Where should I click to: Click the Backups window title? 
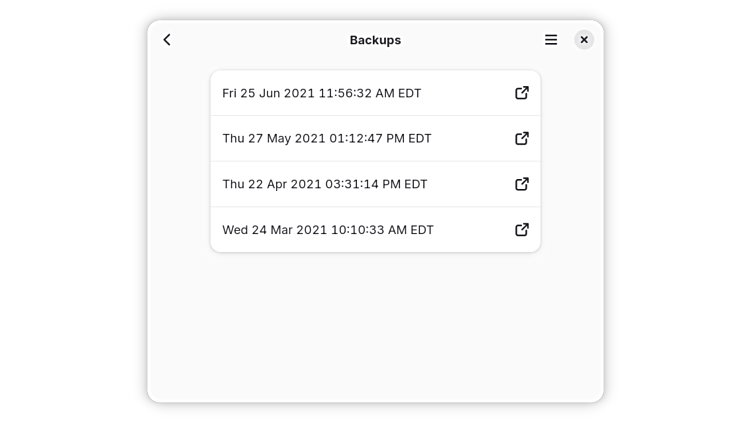[375, 40]
